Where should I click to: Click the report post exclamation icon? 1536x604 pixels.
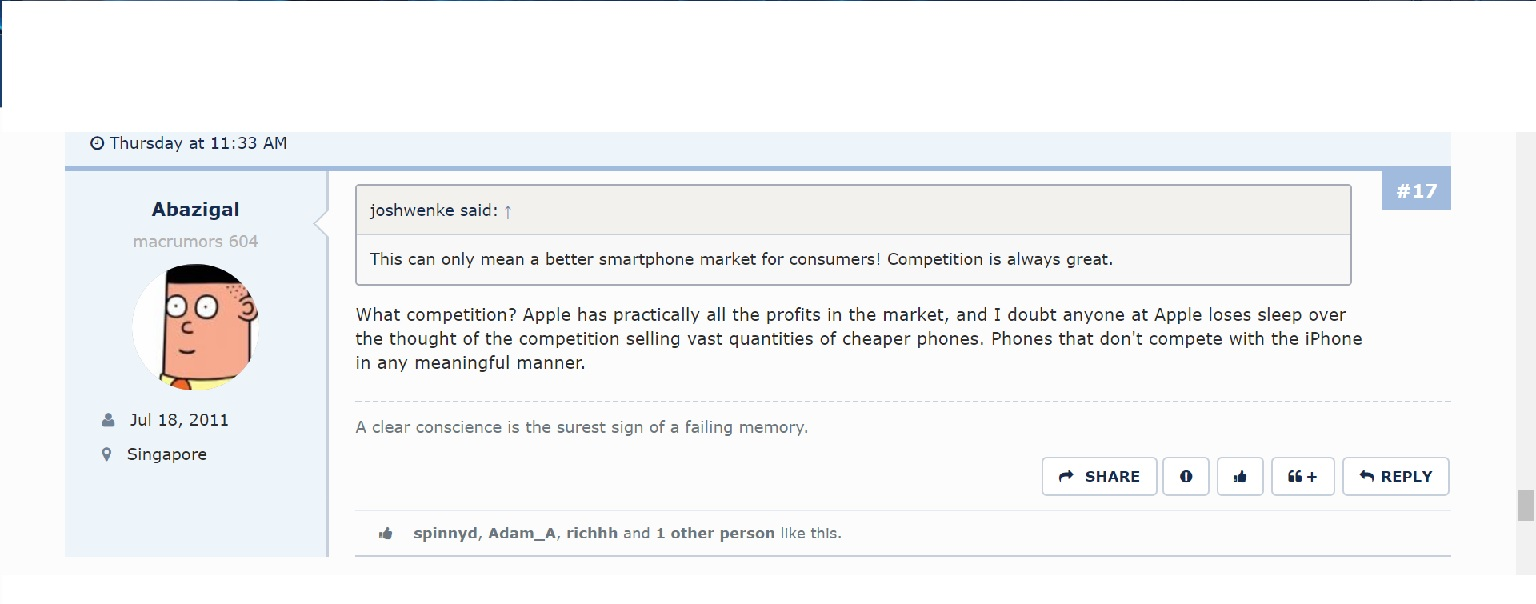point(1186,477)
